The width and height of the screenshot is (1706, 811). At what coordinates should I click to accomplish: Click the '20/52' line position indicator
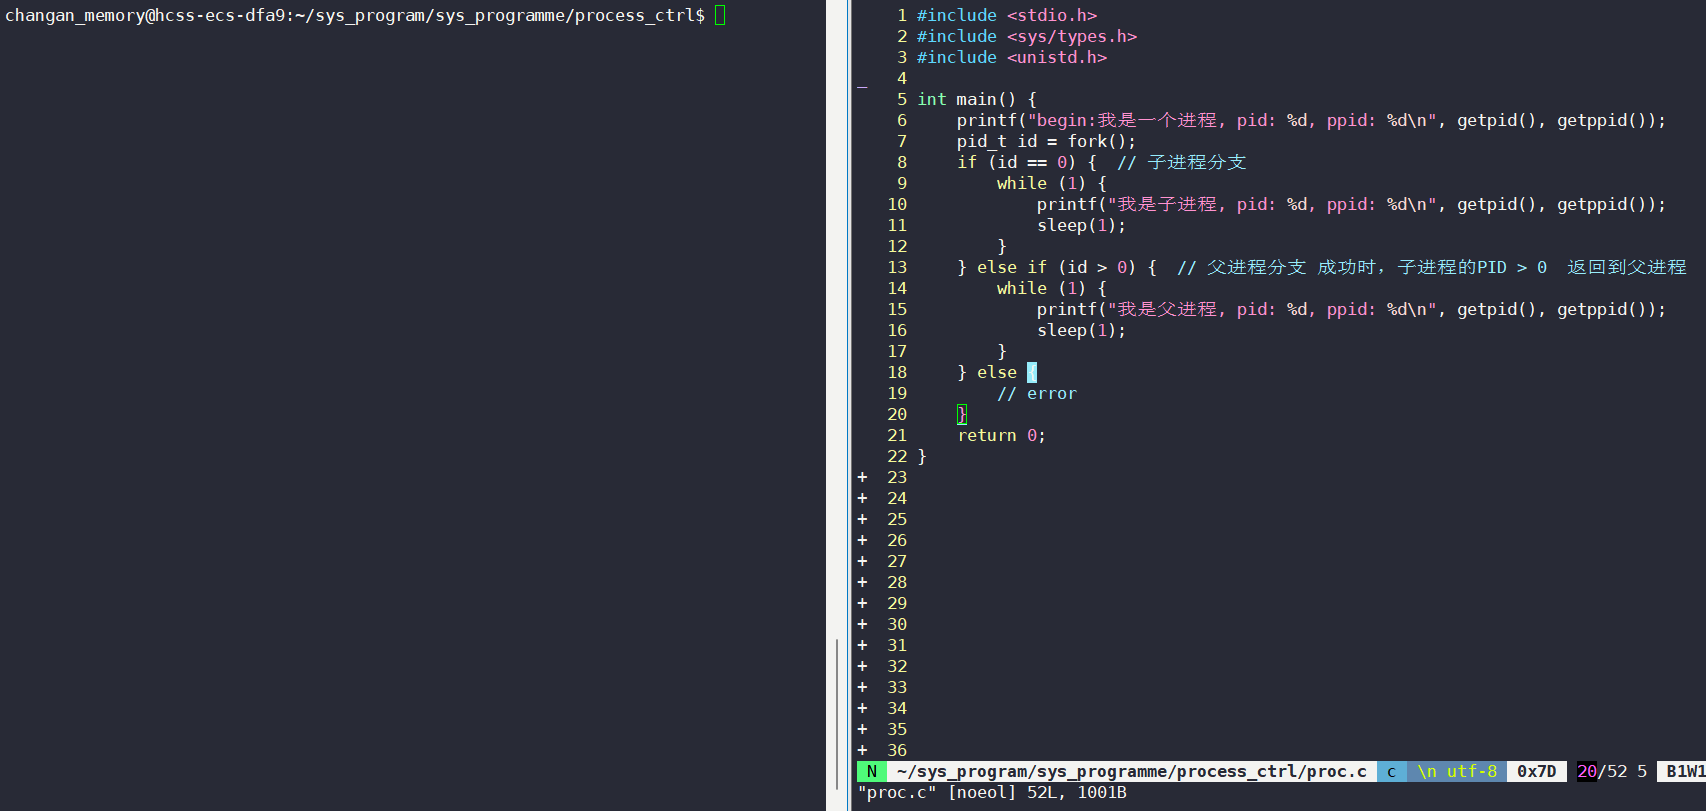point(1602,771)
